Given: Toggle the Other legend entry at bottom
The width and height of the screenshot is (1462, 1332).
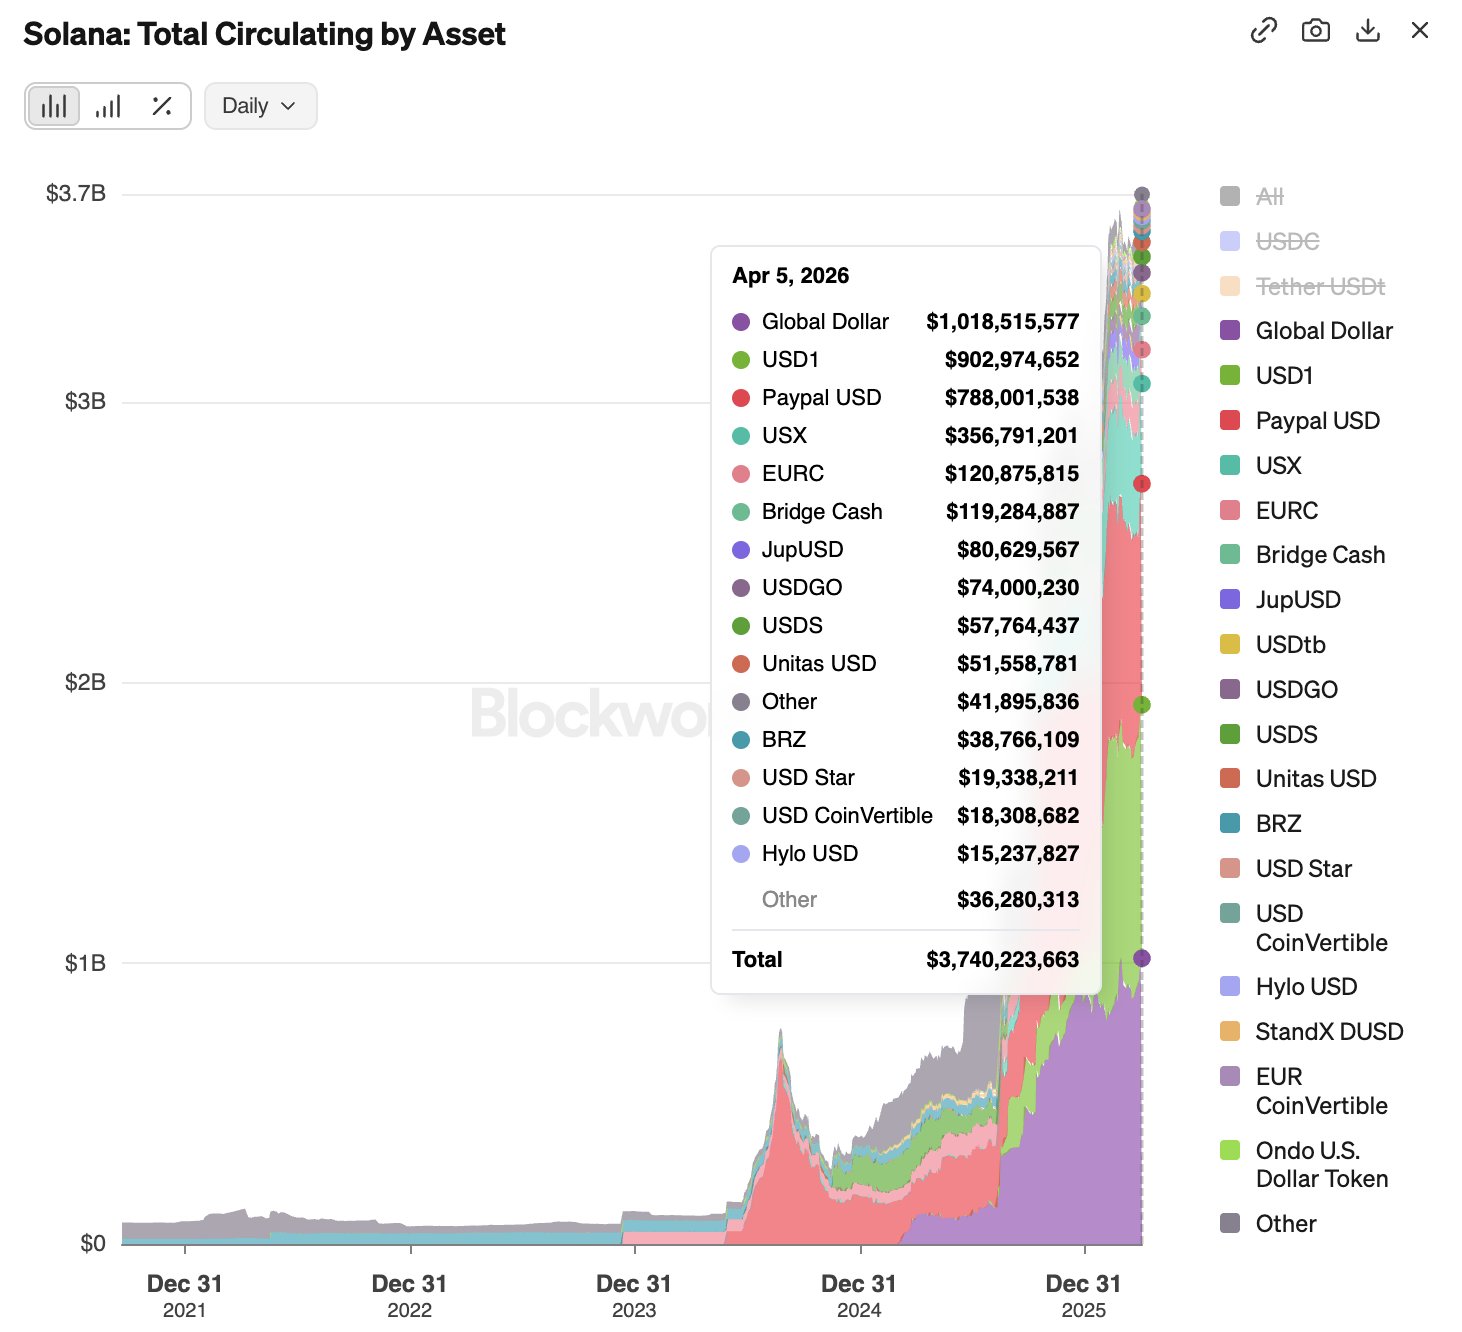Looking at the screenshot, I should point(1285,1224).
